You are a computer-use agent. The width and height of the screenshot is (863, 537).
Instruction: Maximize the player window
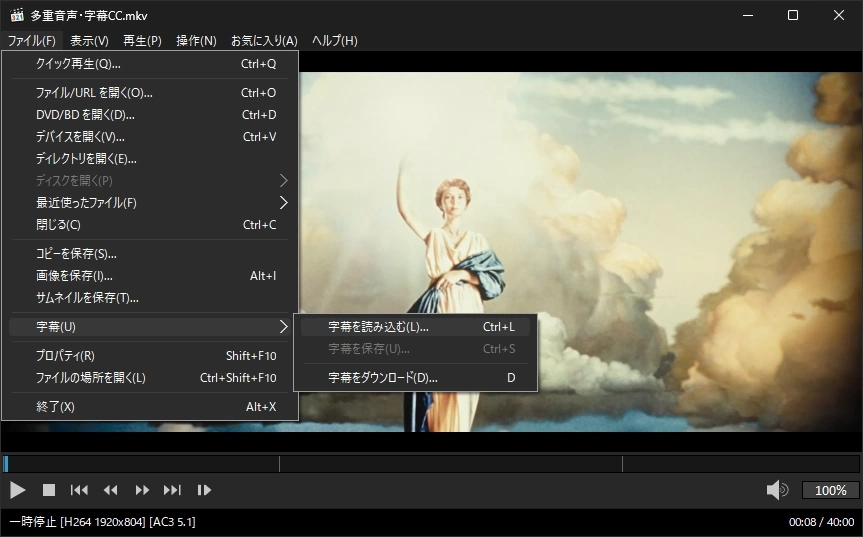click(793, 15)
